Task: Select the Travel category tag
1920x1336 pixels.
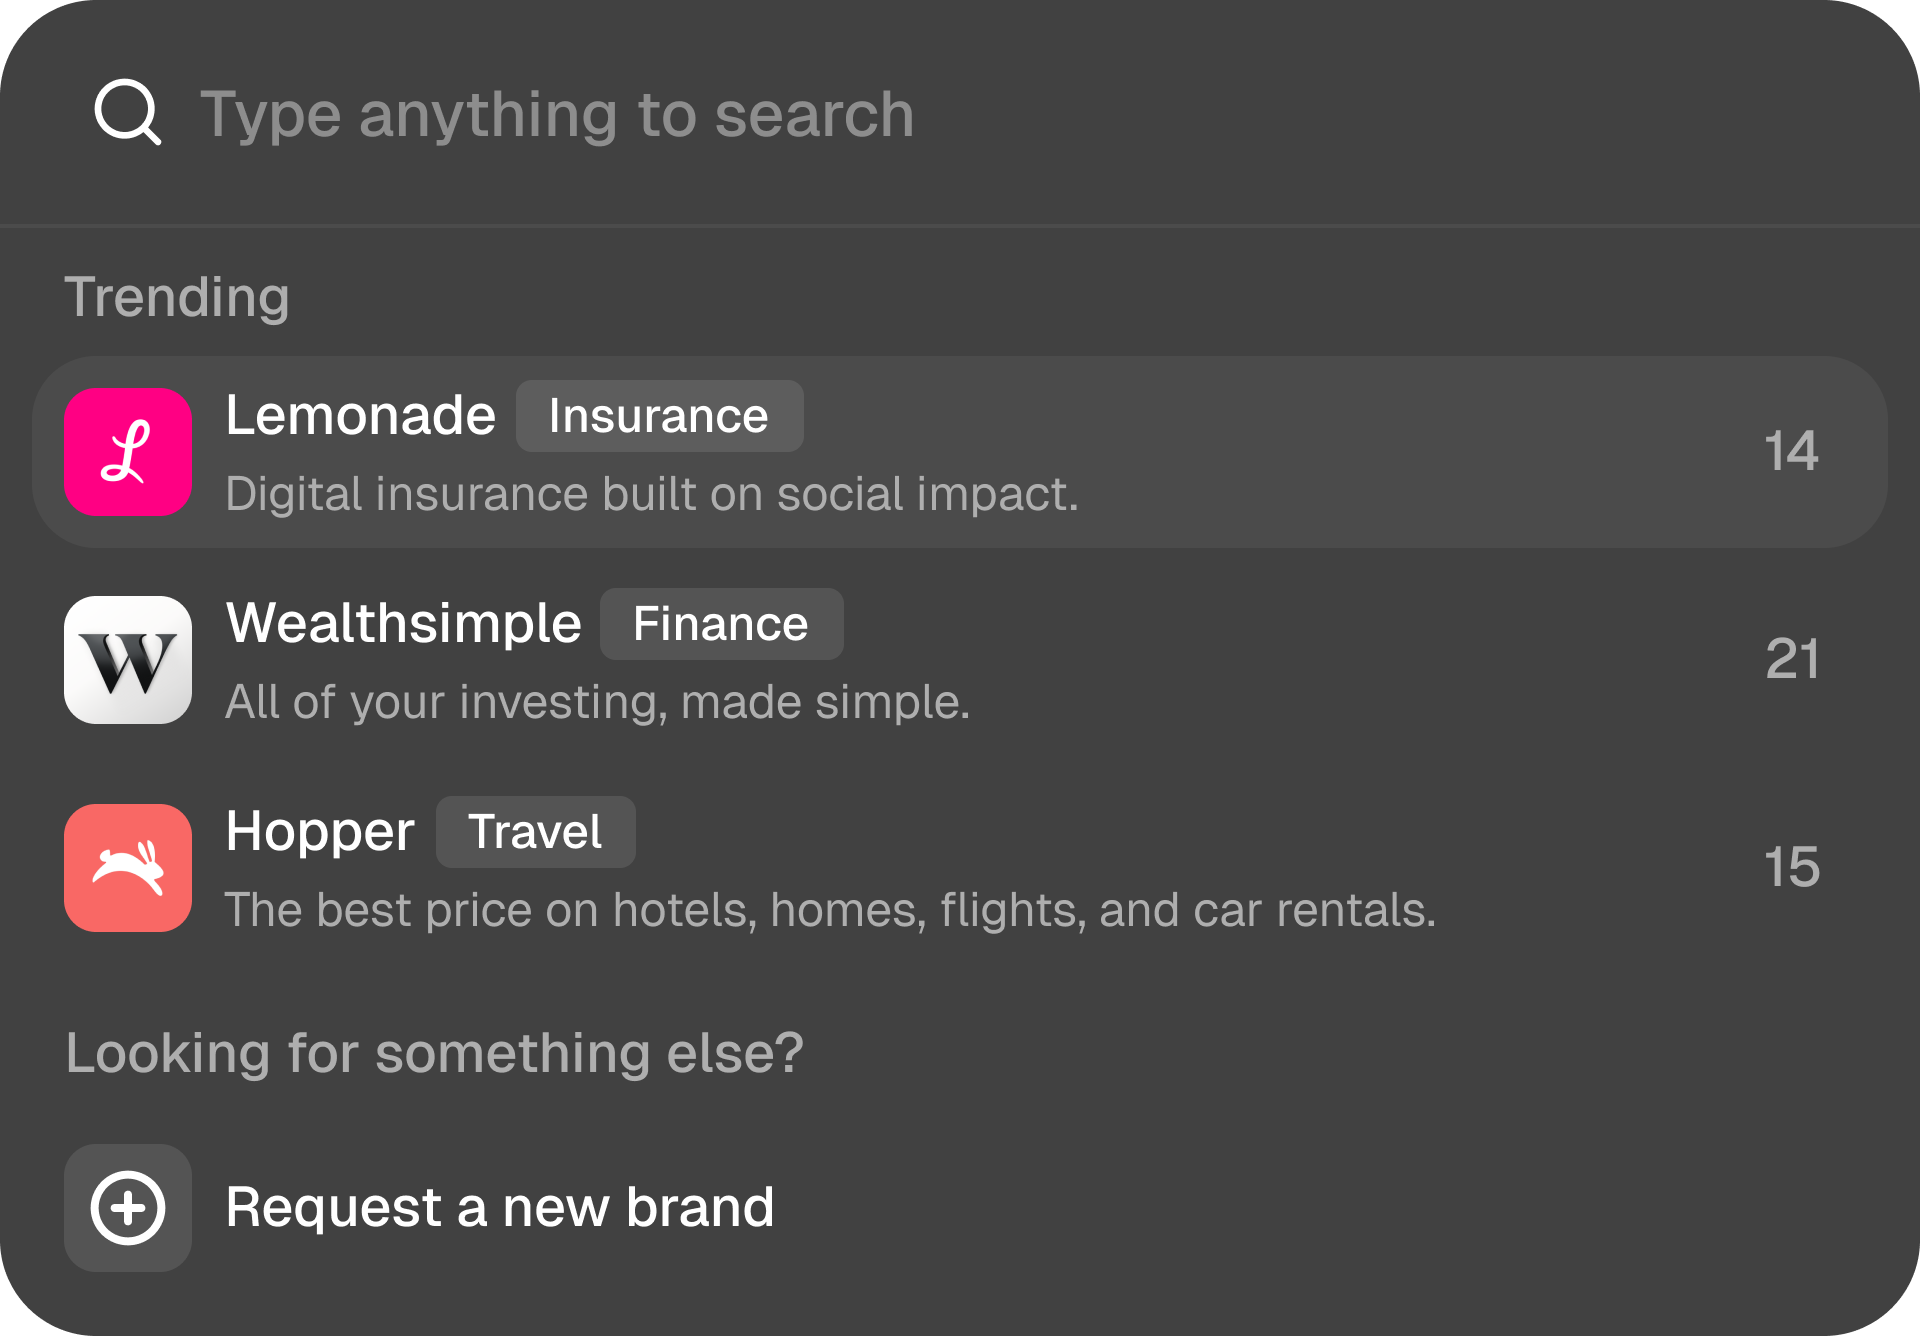Action: click(535, 832)
